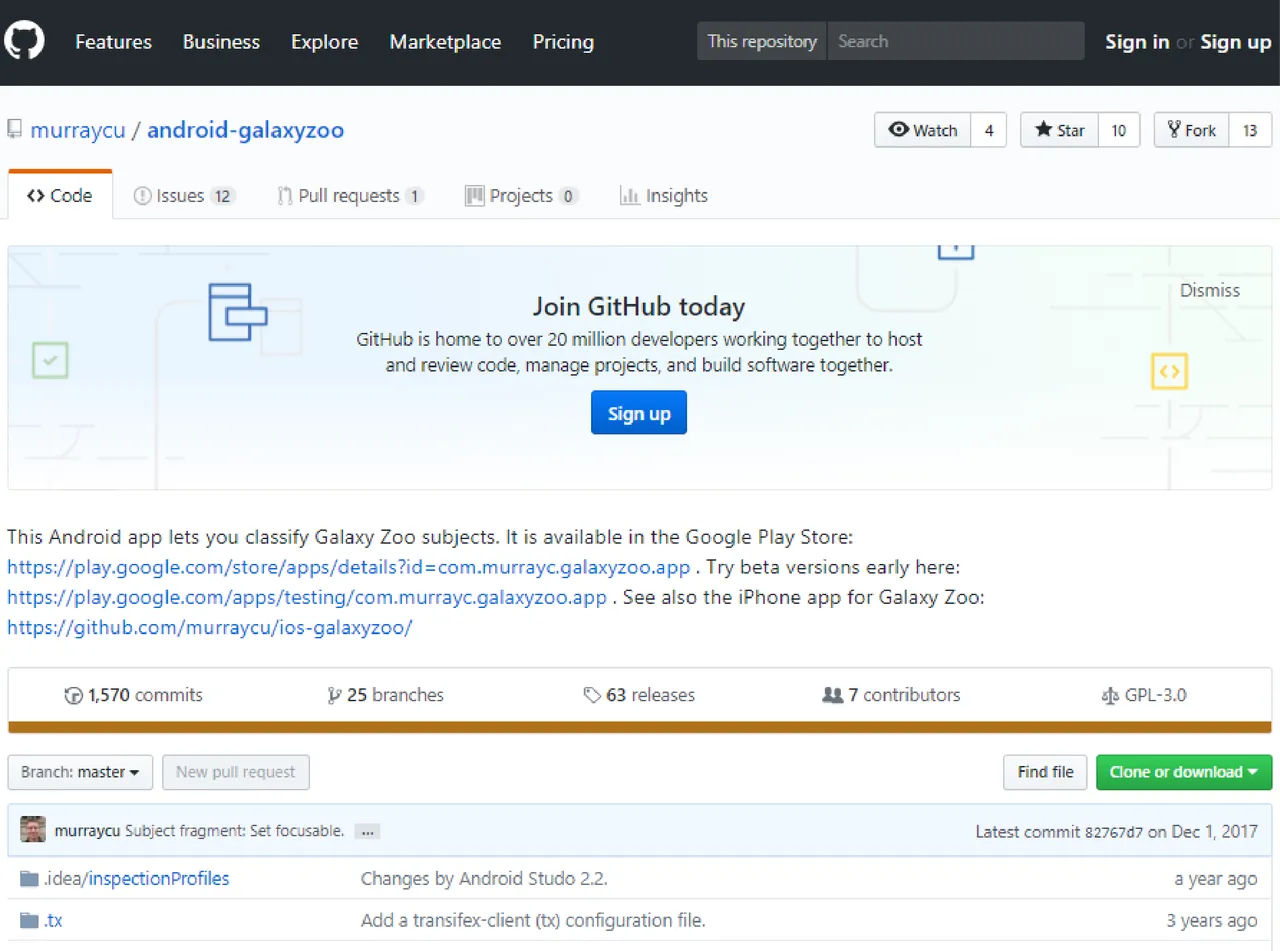Screen dimensions: 1280x951
Task: Click the Watch button
Action: tap(922, 130)
